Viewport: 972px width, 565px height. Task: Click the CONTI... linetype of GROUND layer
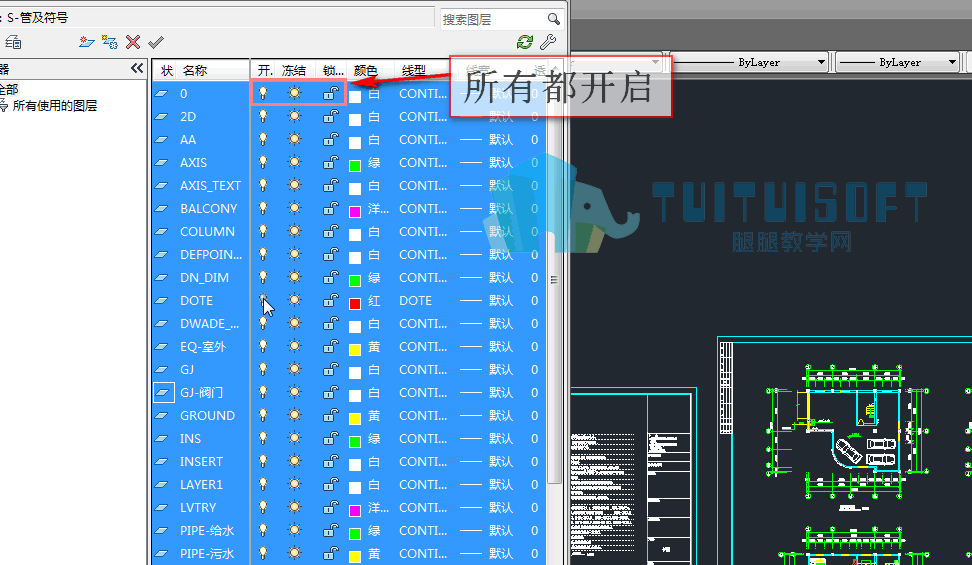point(423,416)
